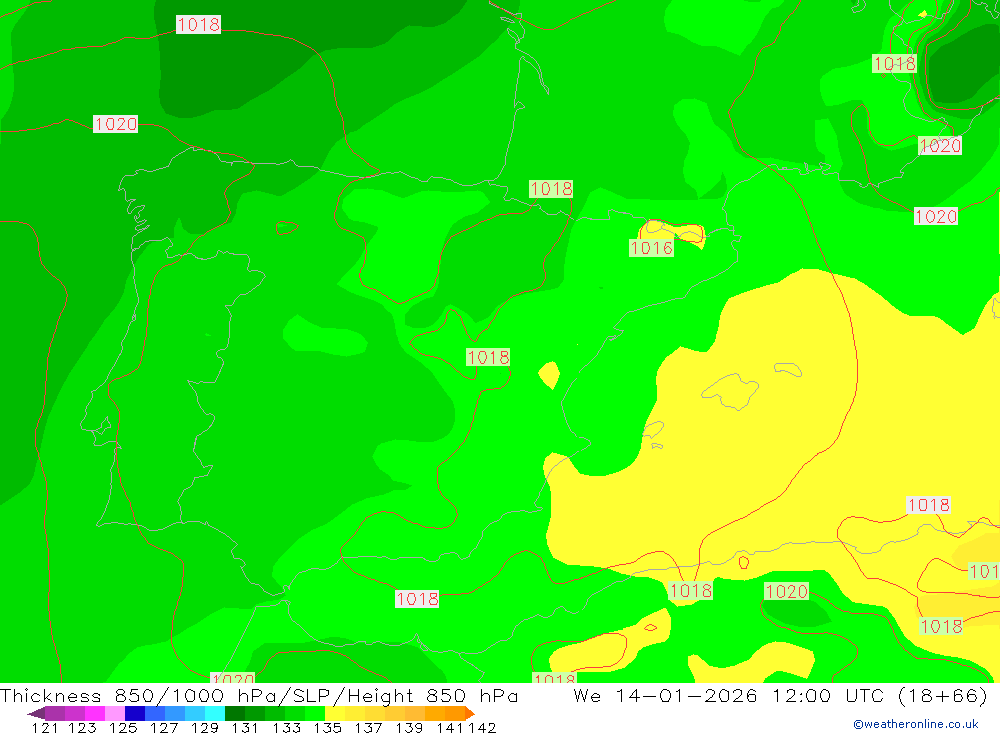1000x733 pixels.
Task: Click the upper '1020' label near the Italian coast
Action: coord(940,145)
